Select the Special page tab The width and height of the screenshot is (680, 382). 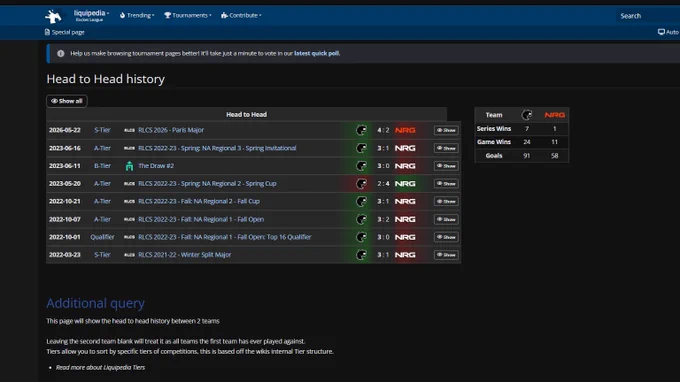65,32
